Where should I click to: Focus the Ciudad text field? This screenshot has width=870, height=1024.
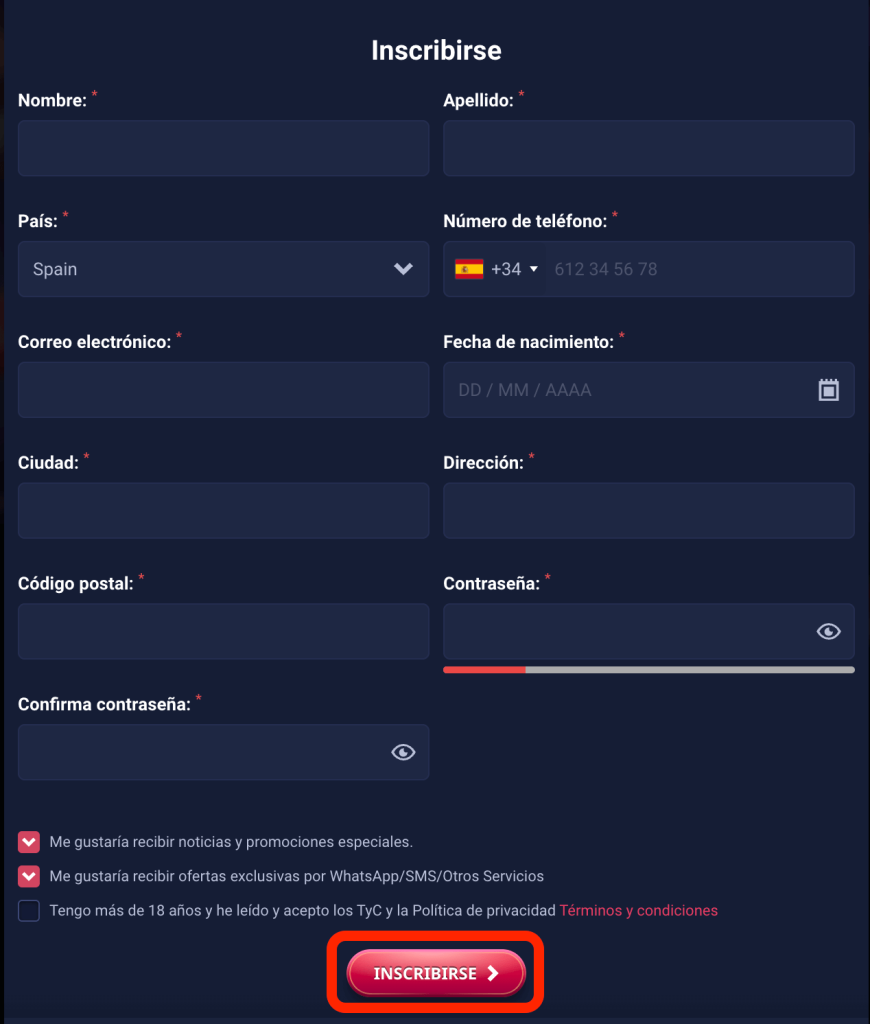click(223, 510)
